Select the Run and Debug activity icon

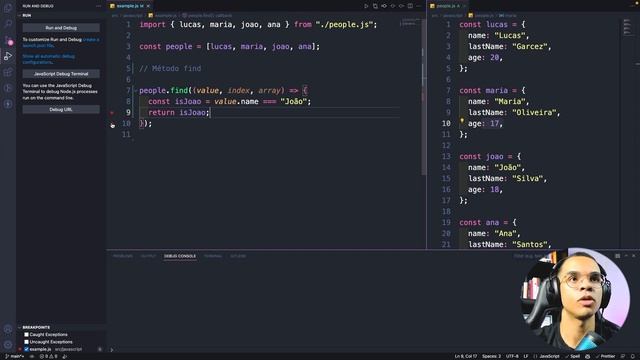click(8, 56)
